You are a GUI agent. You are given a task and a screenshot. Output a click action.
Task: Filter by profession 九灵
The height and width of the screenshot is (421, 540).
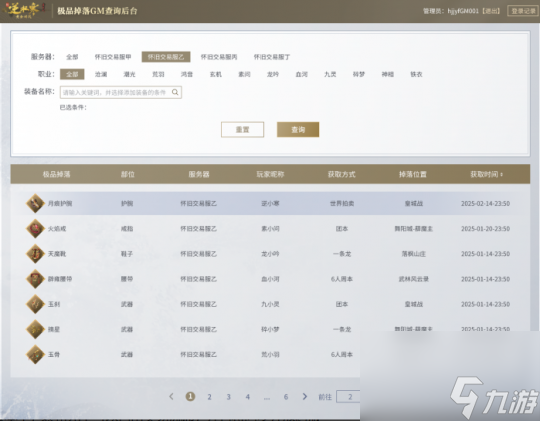coord(330,74)
